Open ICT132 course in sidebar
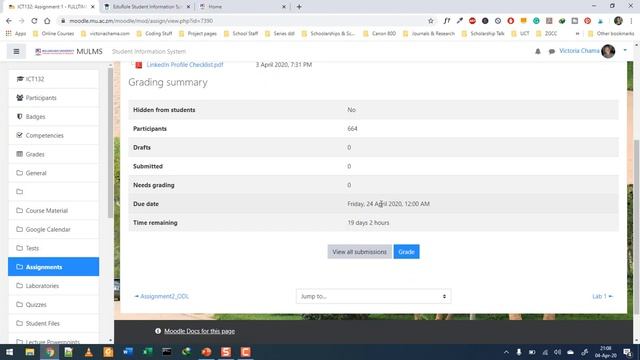 pos(53,79)
